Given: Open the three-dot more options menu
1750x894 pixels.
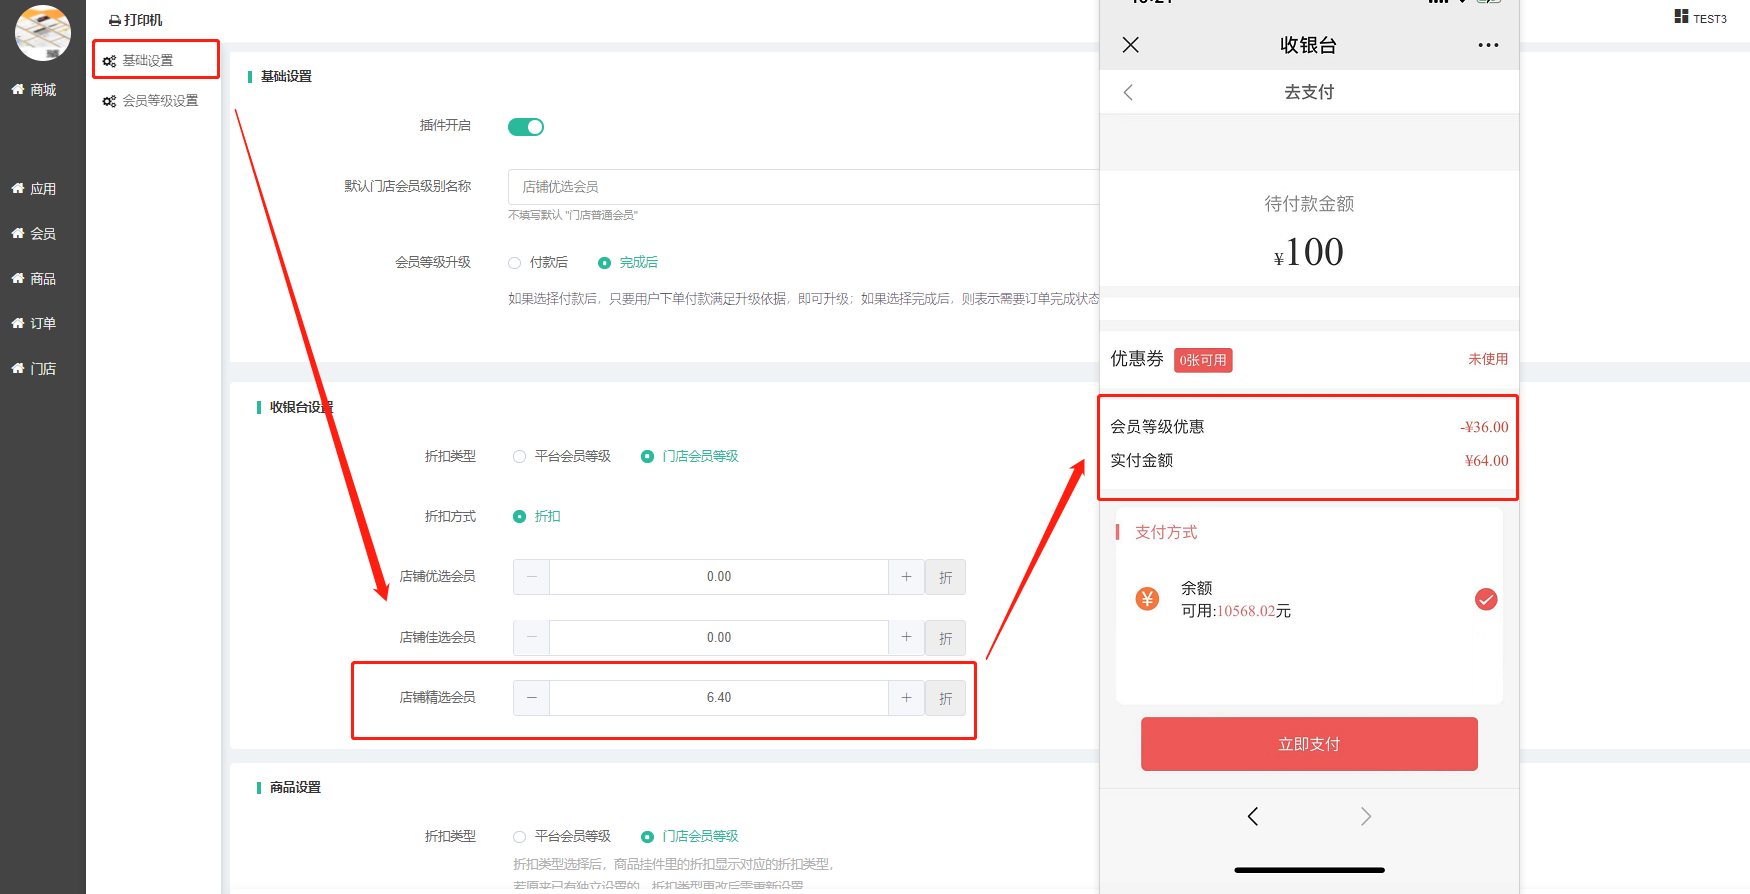Looking at the screenshot, I should (x=1488, y=45).
